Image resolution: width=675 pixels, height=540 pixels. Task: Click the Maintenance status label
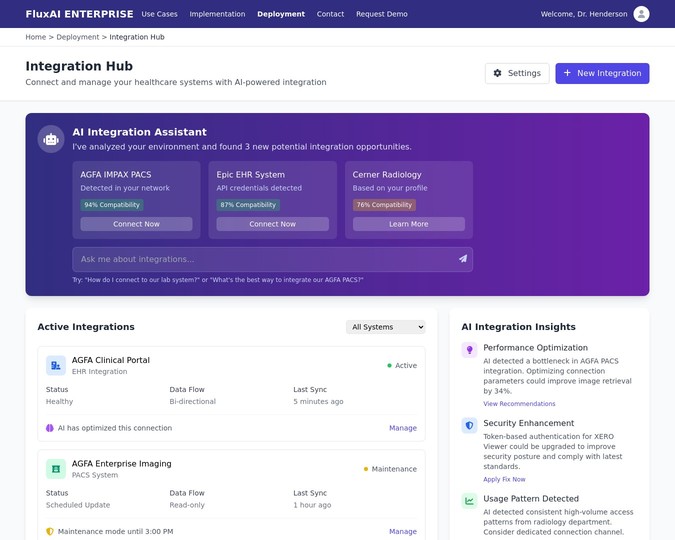click(x=394, y=469)
